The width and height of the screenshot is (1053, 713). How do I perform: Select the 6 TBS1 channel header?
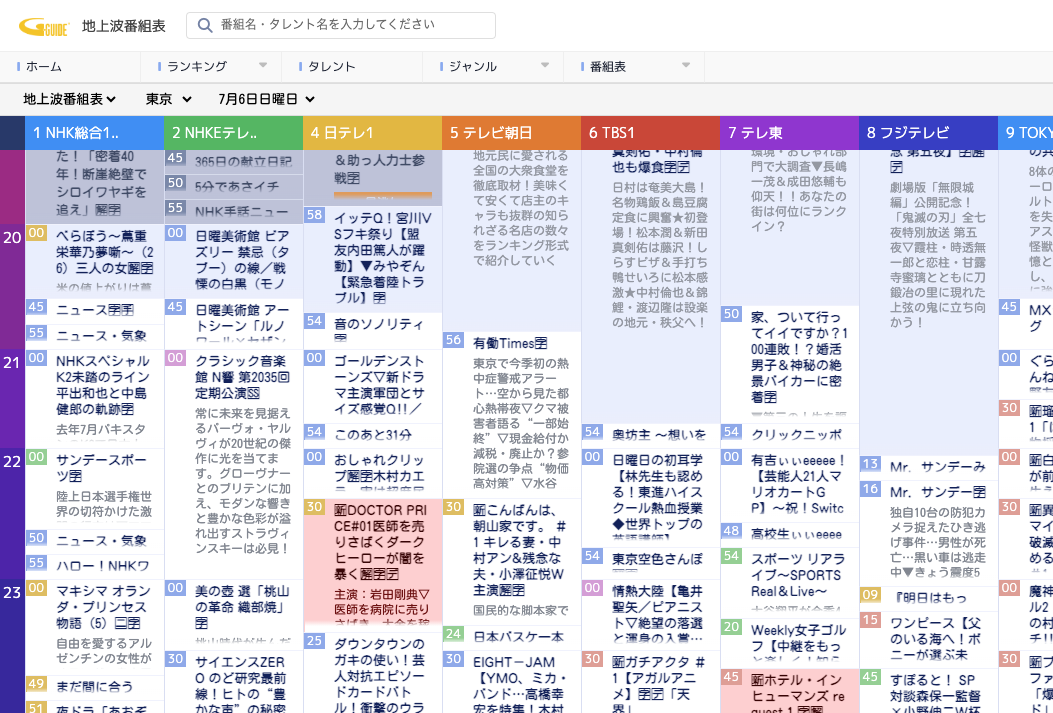(651, 133)
